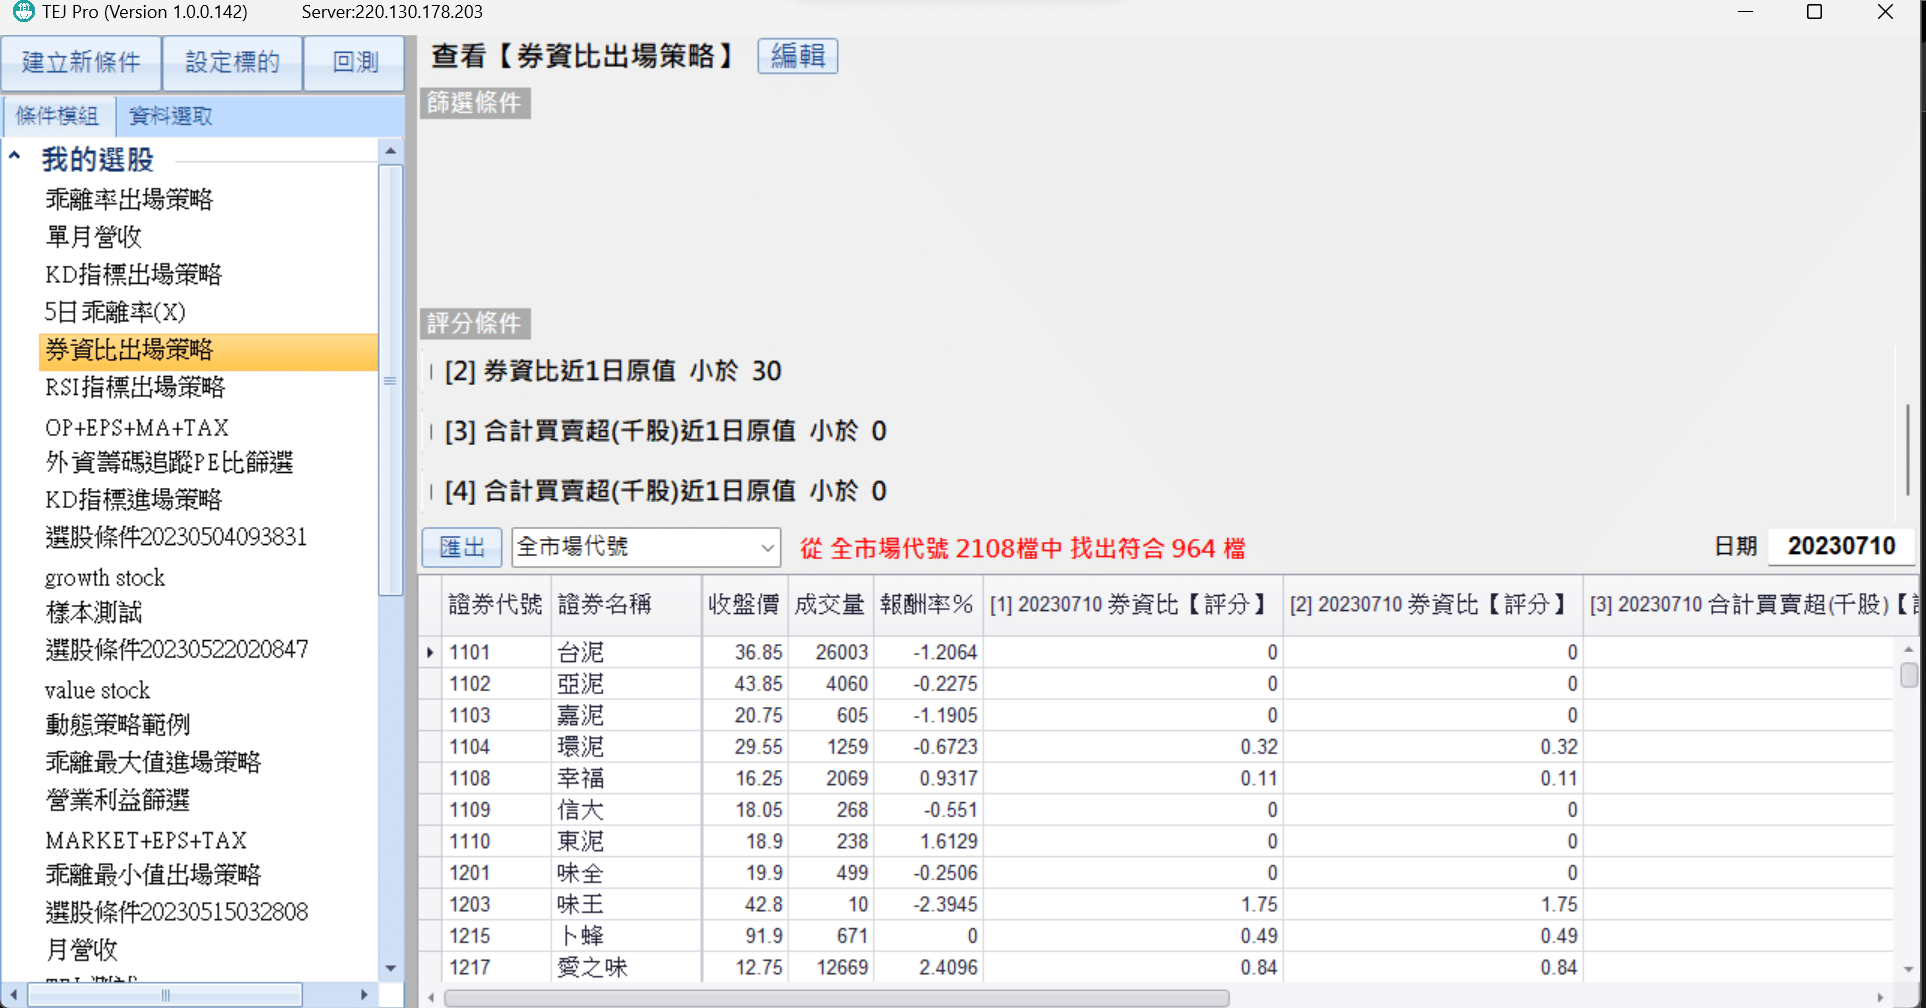This screenshot has width=1926, height=1008.
Task: Open the 全市場代號 dropdown list
Action: 766,548
